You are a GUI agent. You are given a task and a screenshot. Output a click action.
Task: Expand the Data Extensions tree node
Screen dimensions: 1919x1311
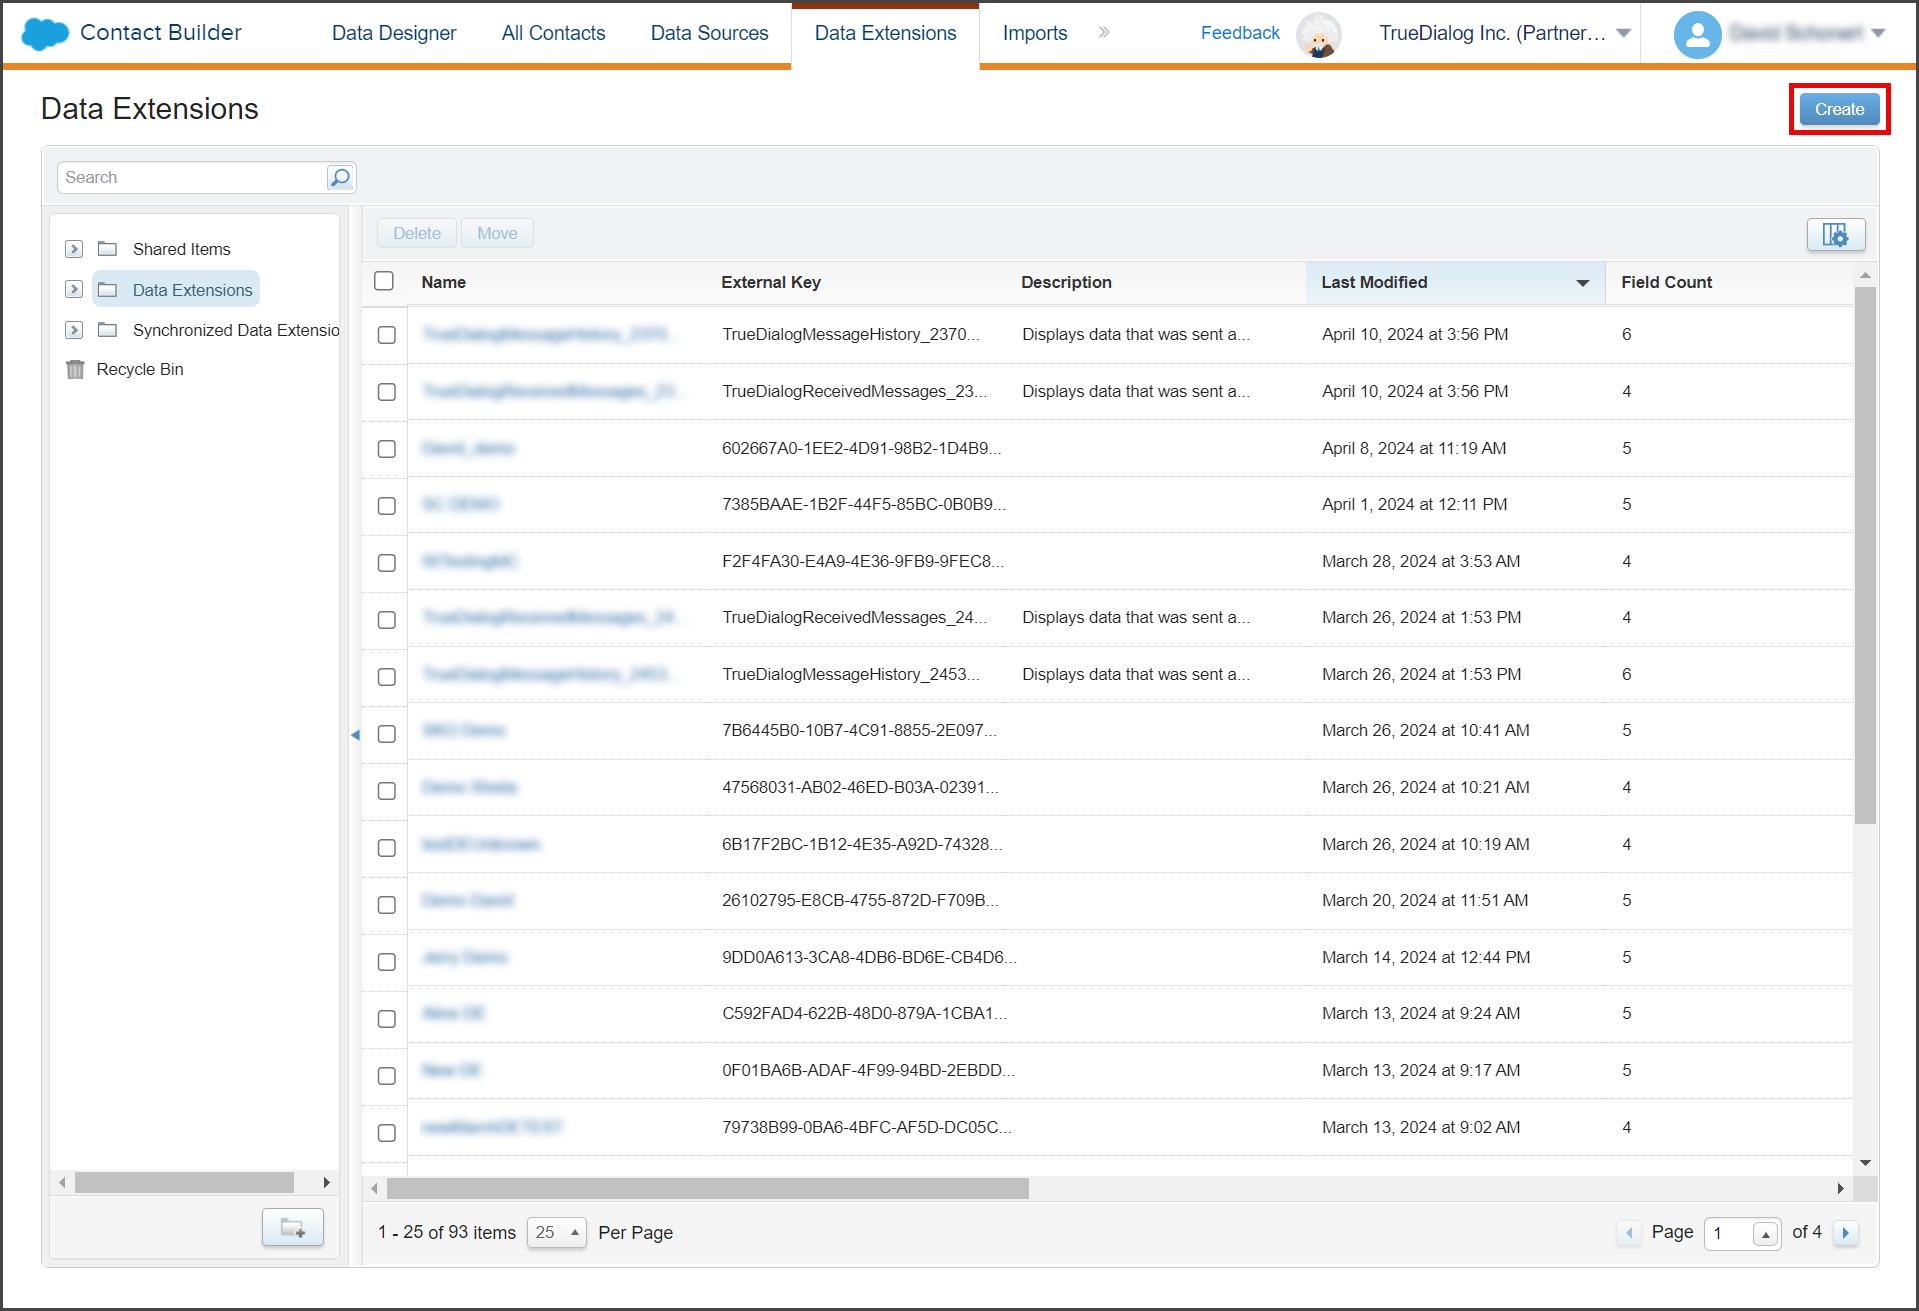(74, 289)
